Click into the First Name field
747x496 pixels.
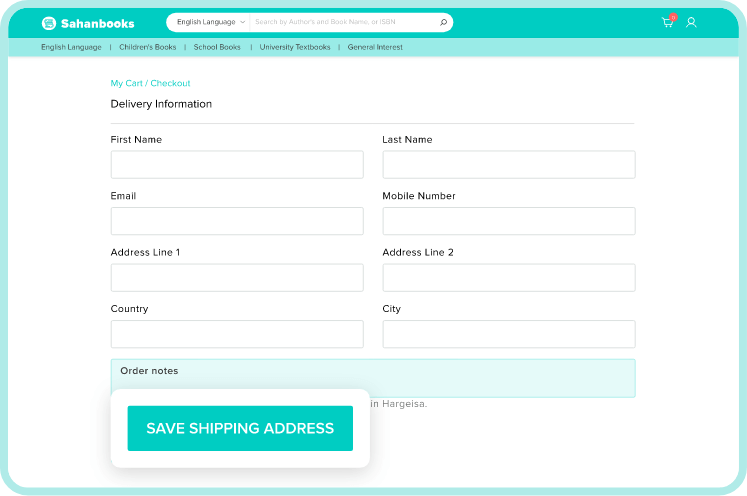tap(237, 165)
